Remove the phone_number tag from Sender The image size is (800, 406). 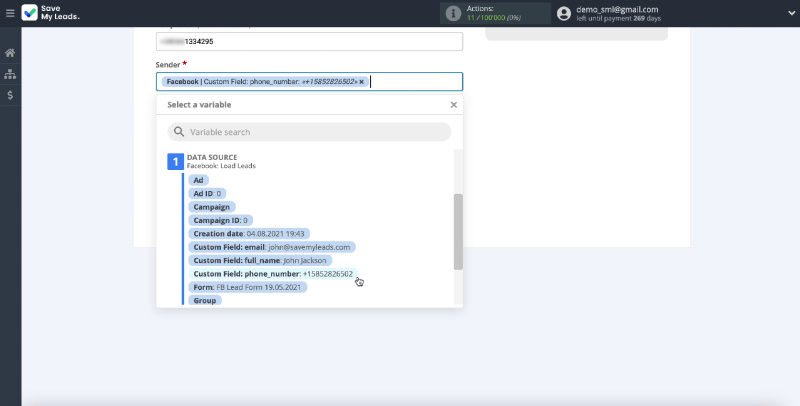(361, 82)
